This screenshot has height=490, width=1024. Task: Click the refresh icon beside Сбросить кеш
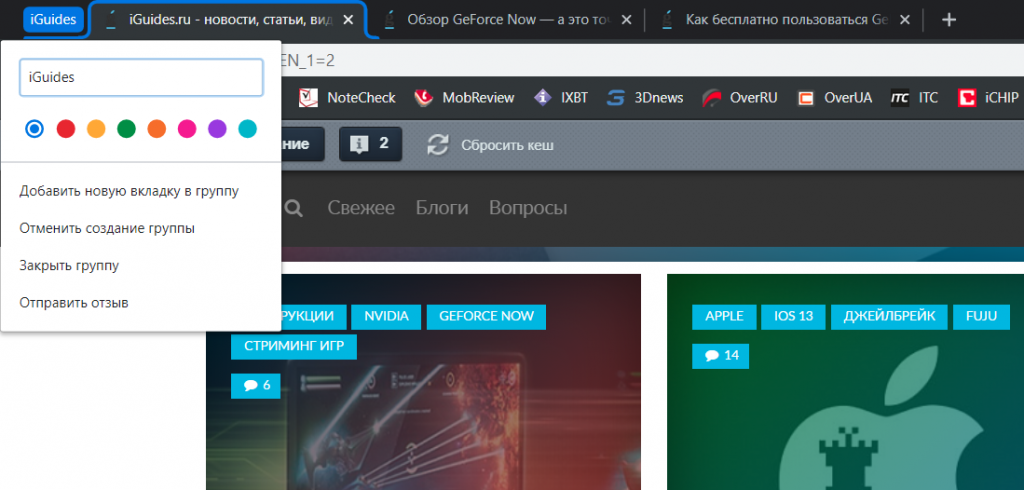(438, 145)
